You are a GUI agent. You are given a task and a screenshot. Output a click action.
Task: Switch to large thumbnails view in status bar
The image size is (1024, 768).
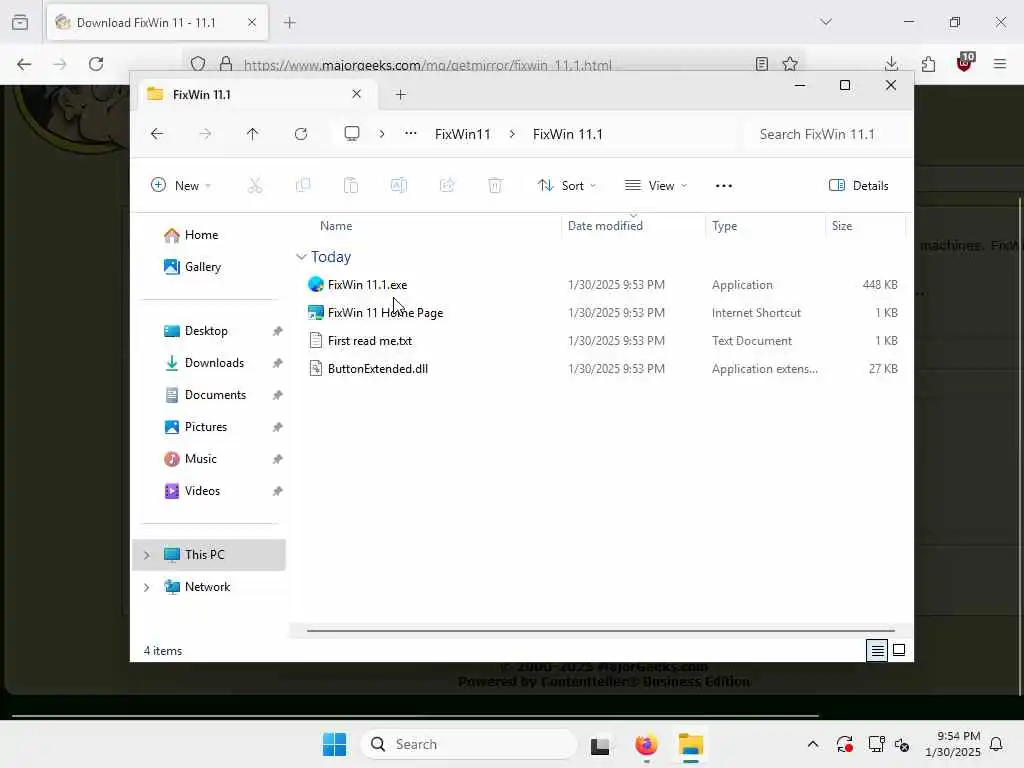click(x=899, y=650)
